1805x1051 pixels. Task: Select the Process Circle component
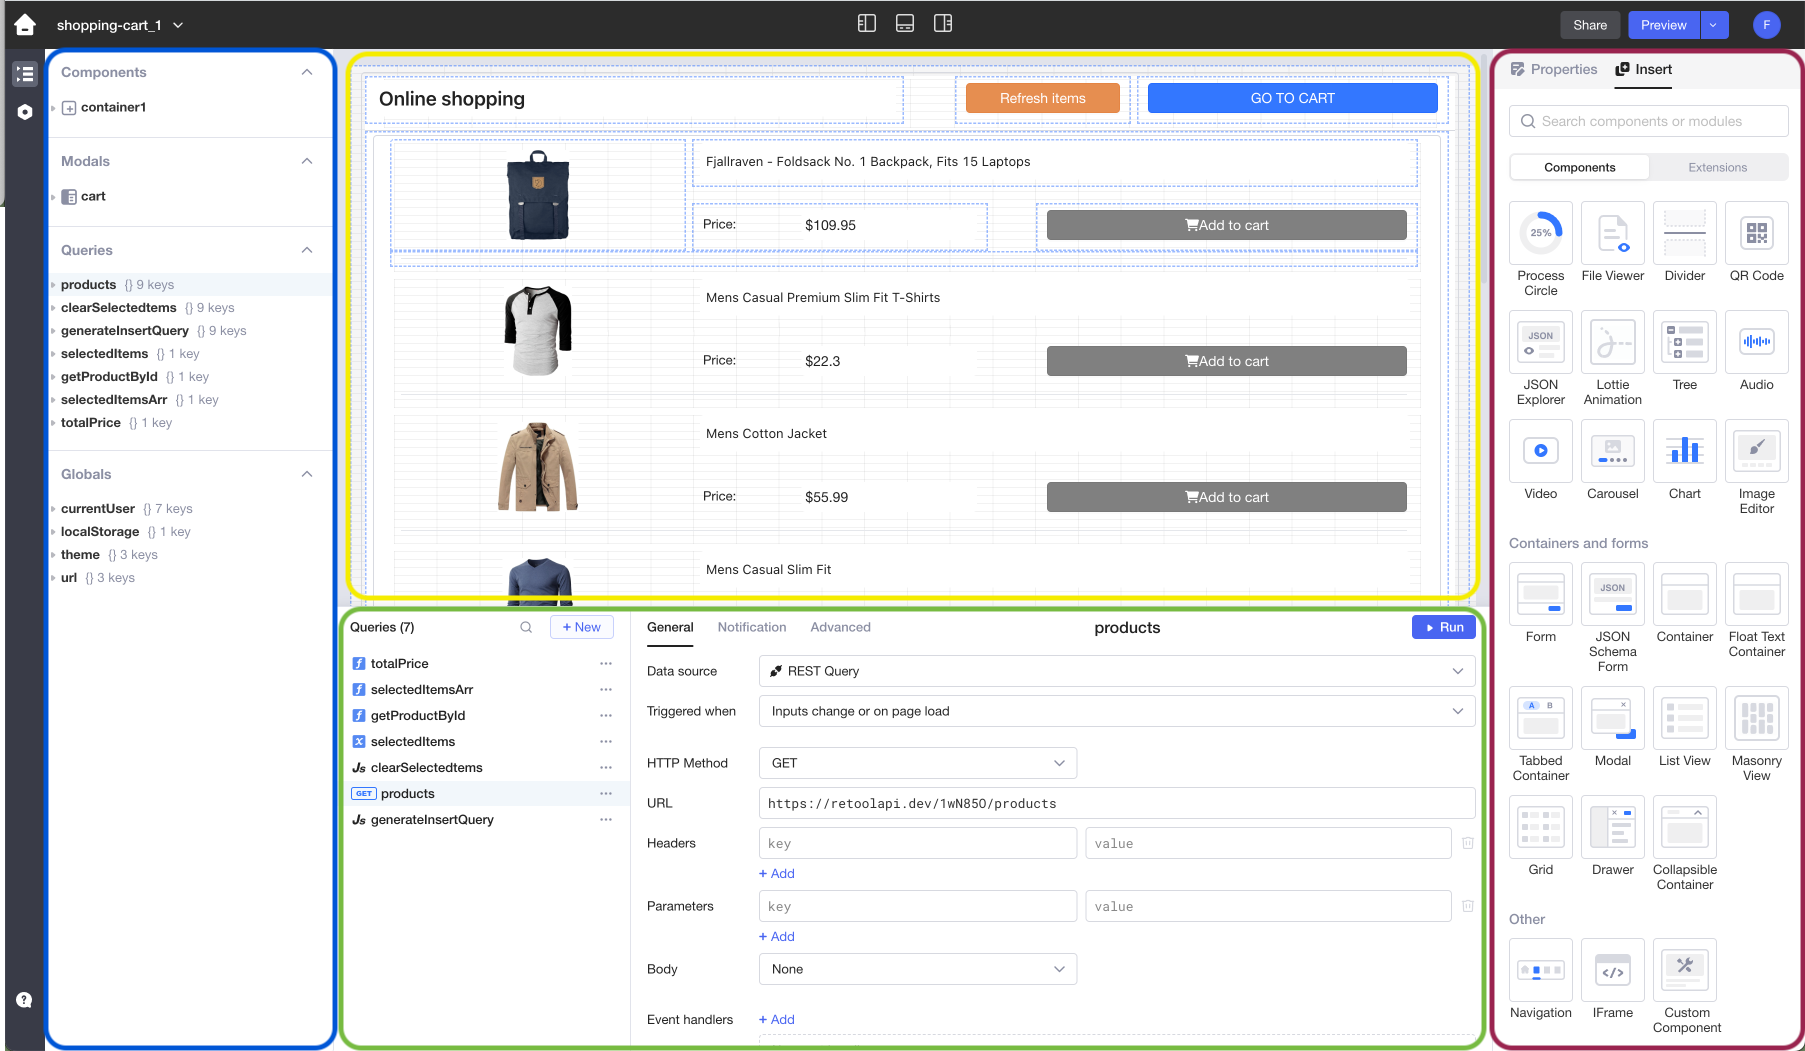1540,234
